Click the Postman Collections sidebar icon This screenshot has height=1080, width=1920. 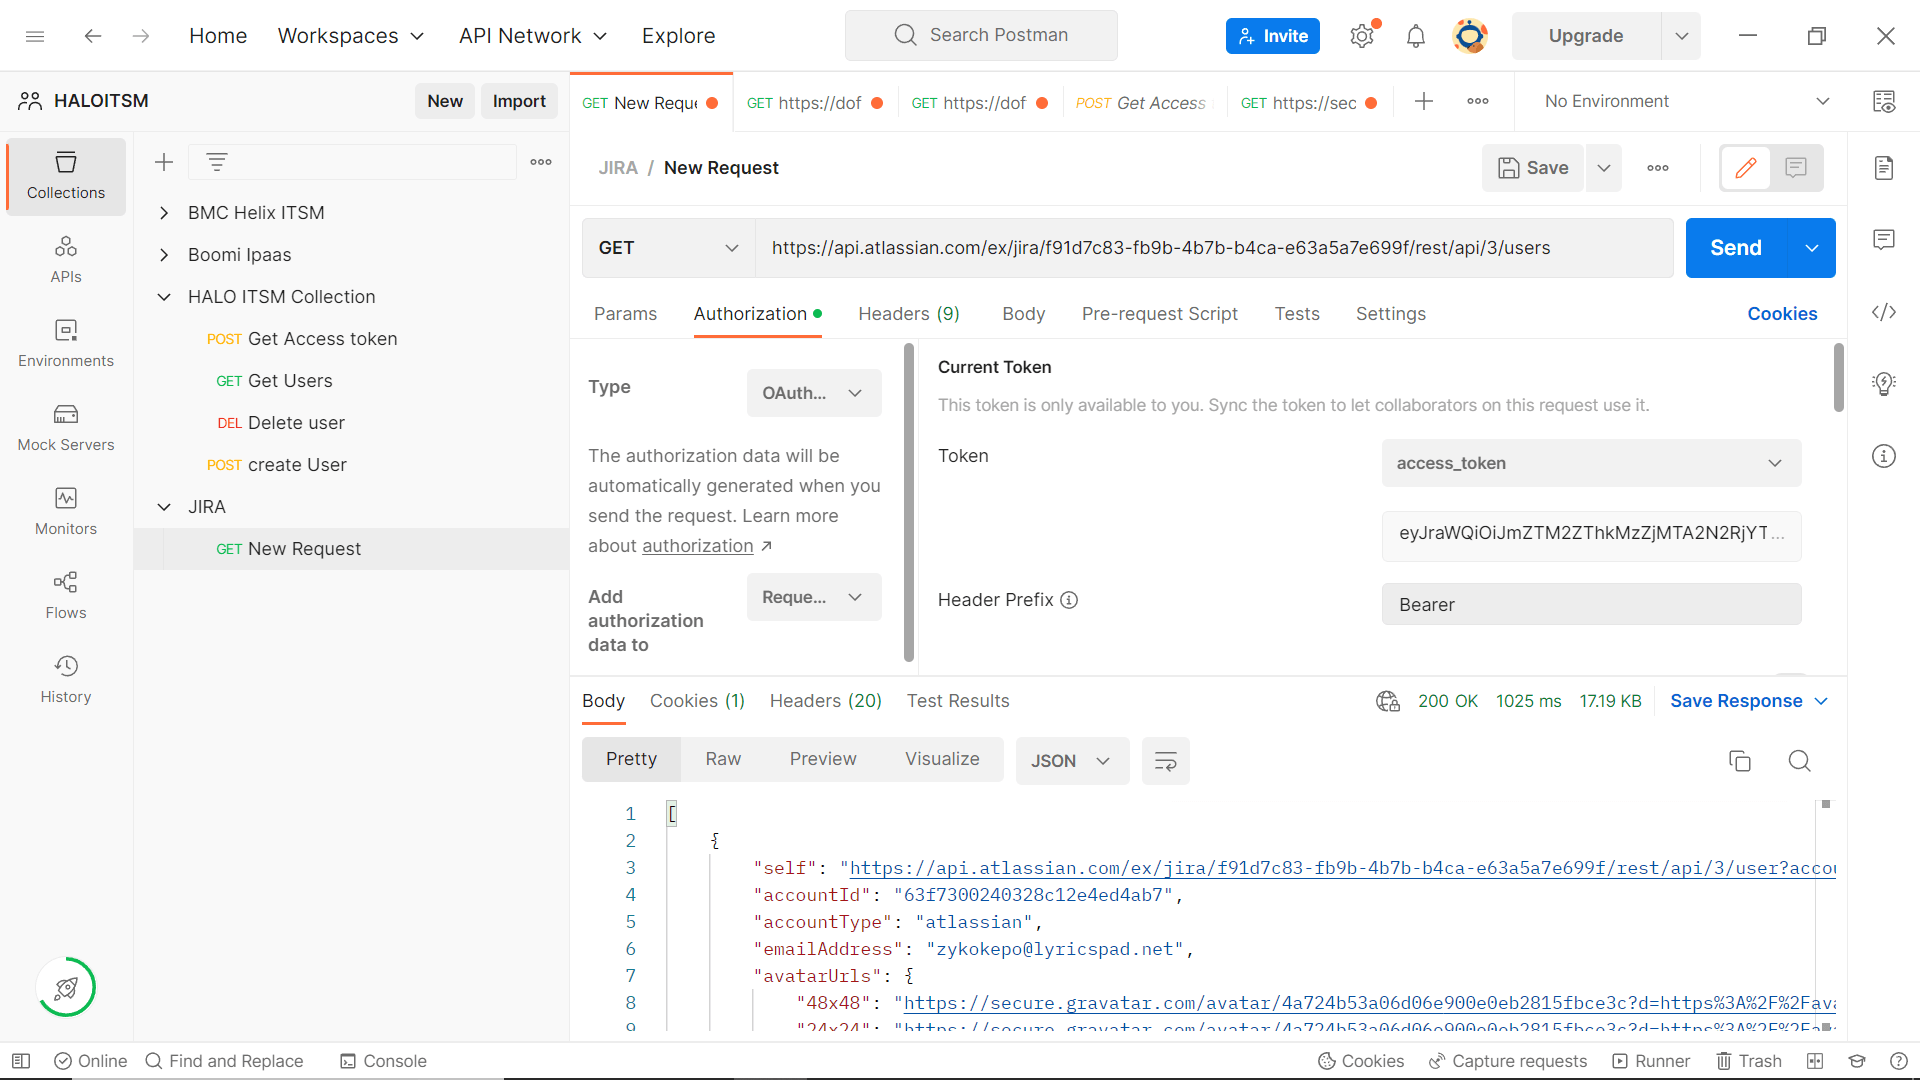tap(65, 173)
